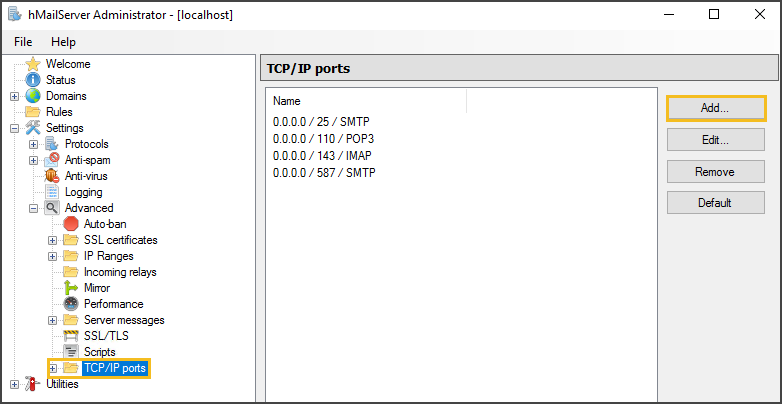Click the Anti-virus bug icon
782x404 pixels.
pos(52,176)
